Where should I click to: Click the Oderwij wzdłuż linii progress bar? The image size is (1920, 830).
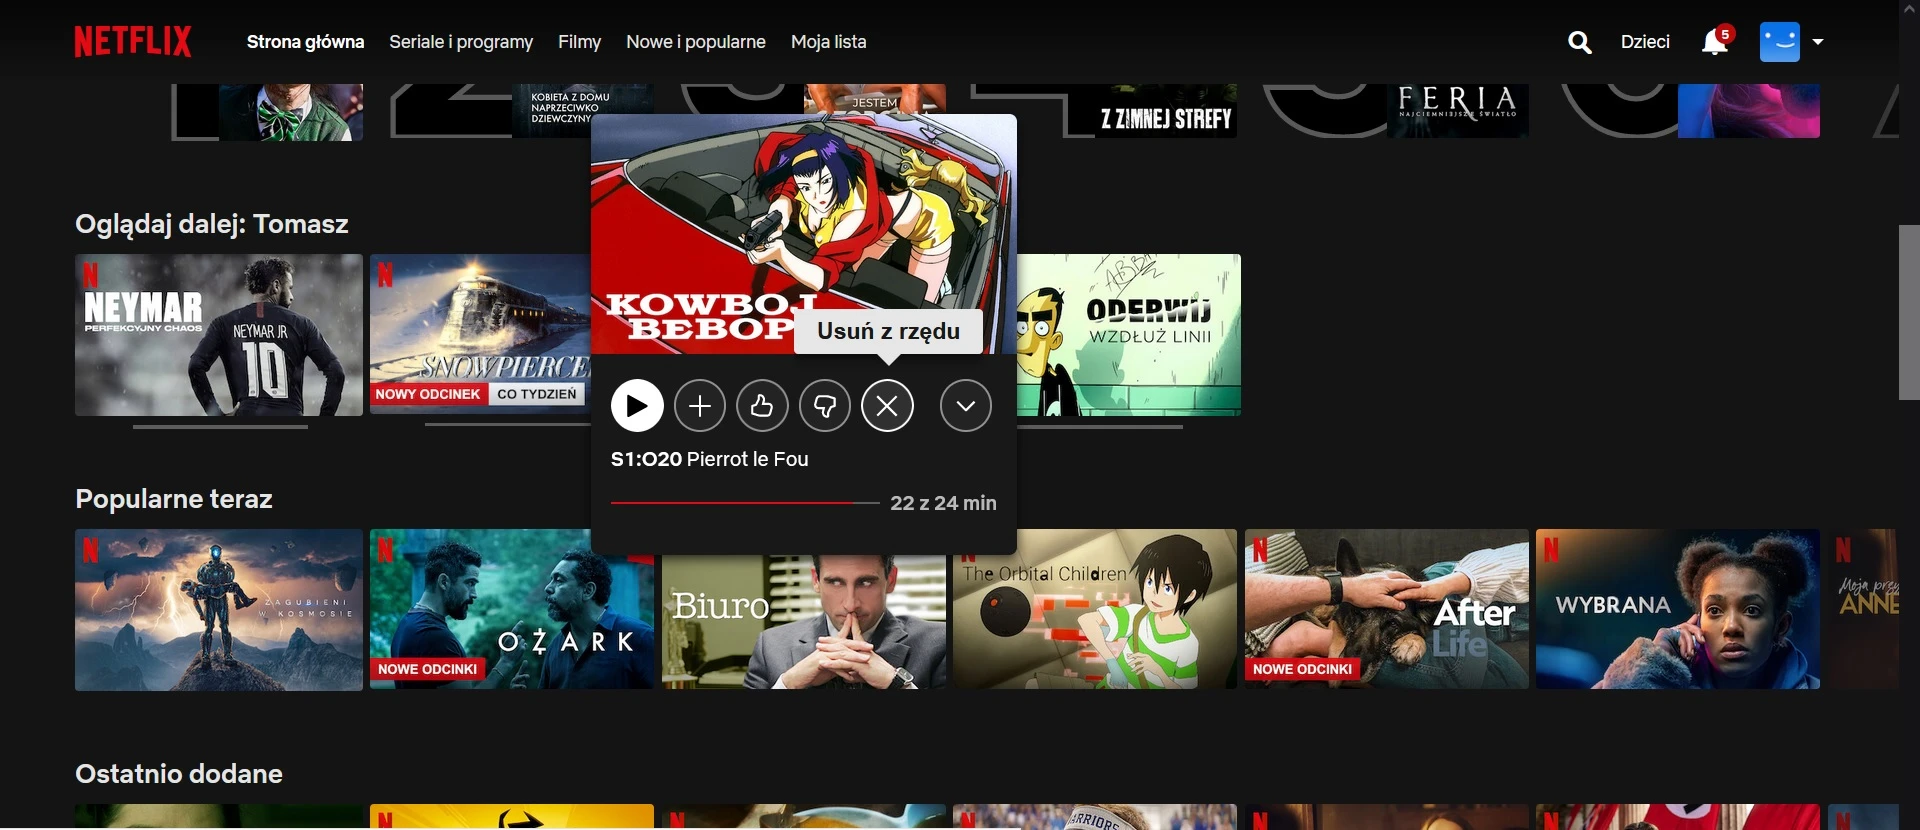[x=1100, y=427]
